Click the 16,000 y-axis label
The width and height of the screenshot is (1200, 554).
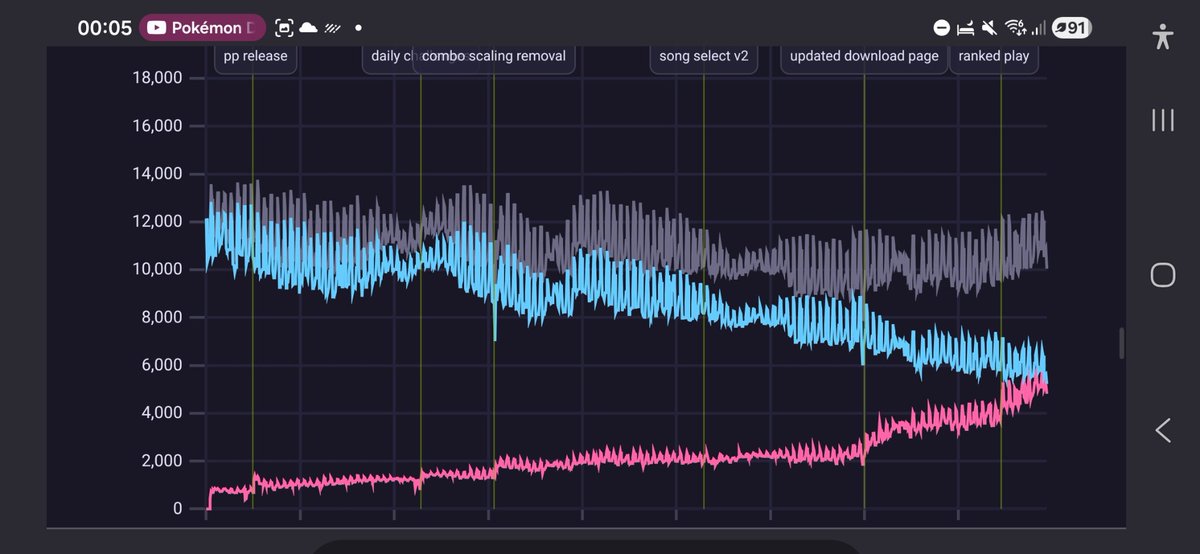point(156,126)
